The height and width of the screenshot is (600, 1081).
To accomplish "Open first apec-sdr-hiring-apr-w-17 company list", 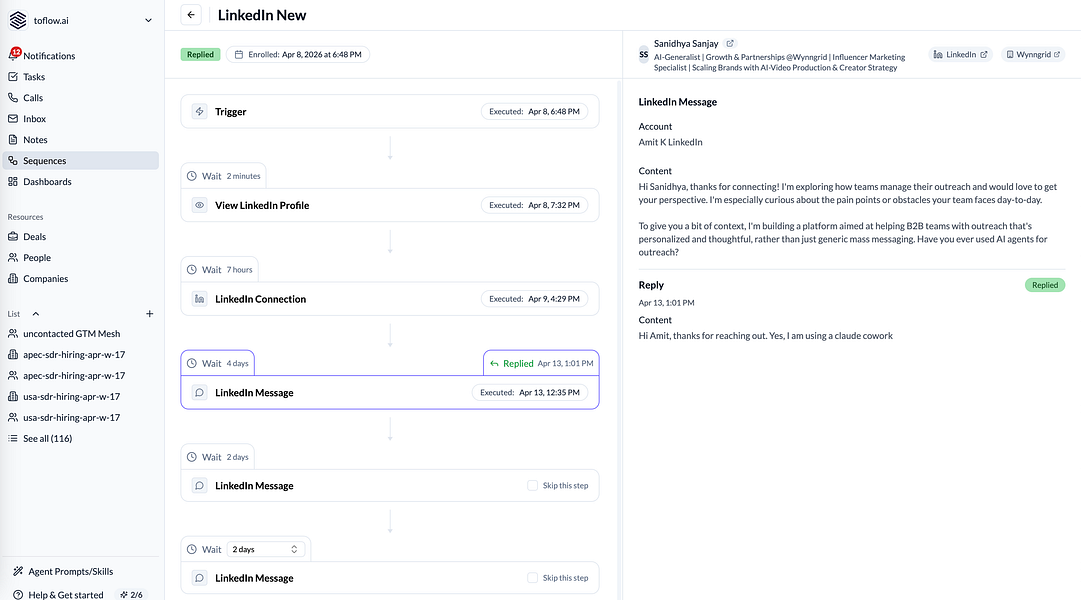I will tap(81, 354).
